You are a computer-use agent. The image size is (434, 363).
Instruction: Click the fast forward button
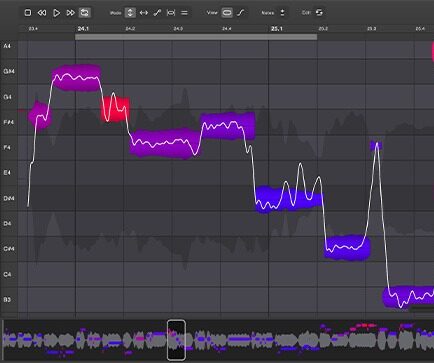[70, 13]
